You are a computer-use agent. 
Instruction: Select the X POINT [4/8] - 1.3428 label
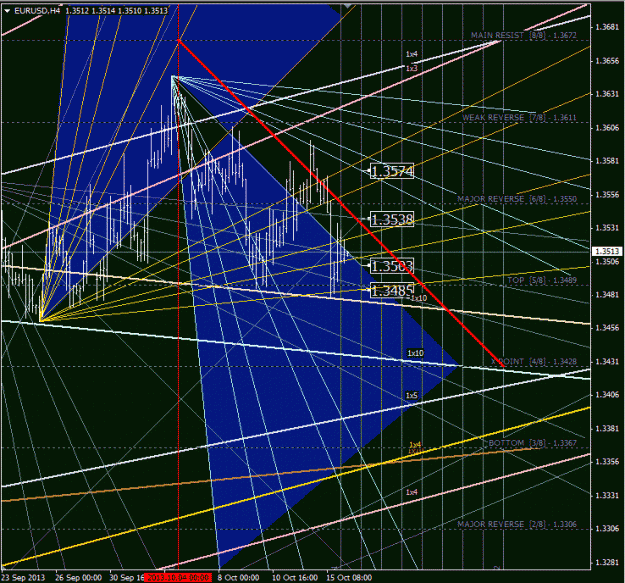[x=533, y=361]
